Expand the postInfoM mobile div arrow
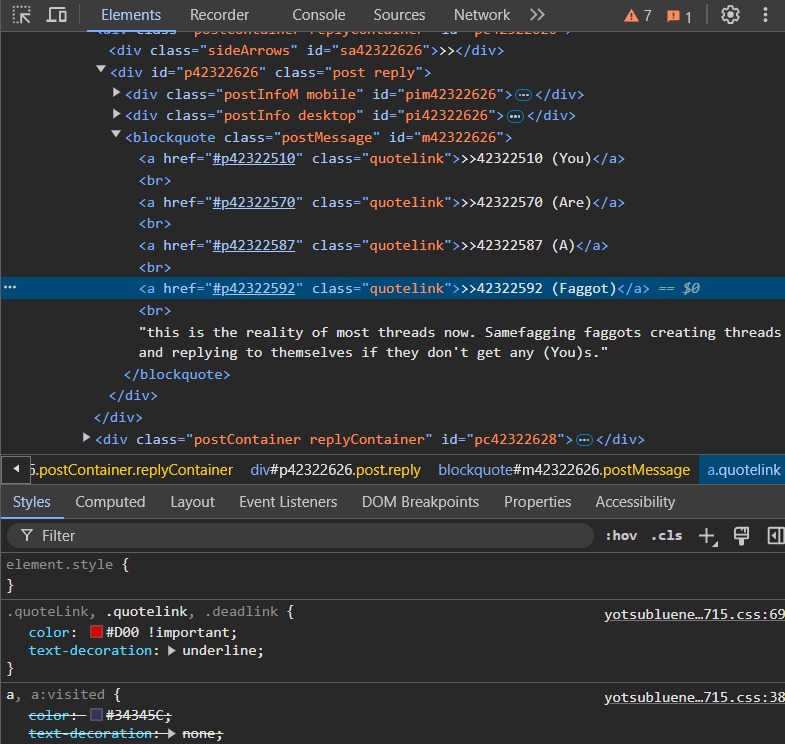 point(116,92)
